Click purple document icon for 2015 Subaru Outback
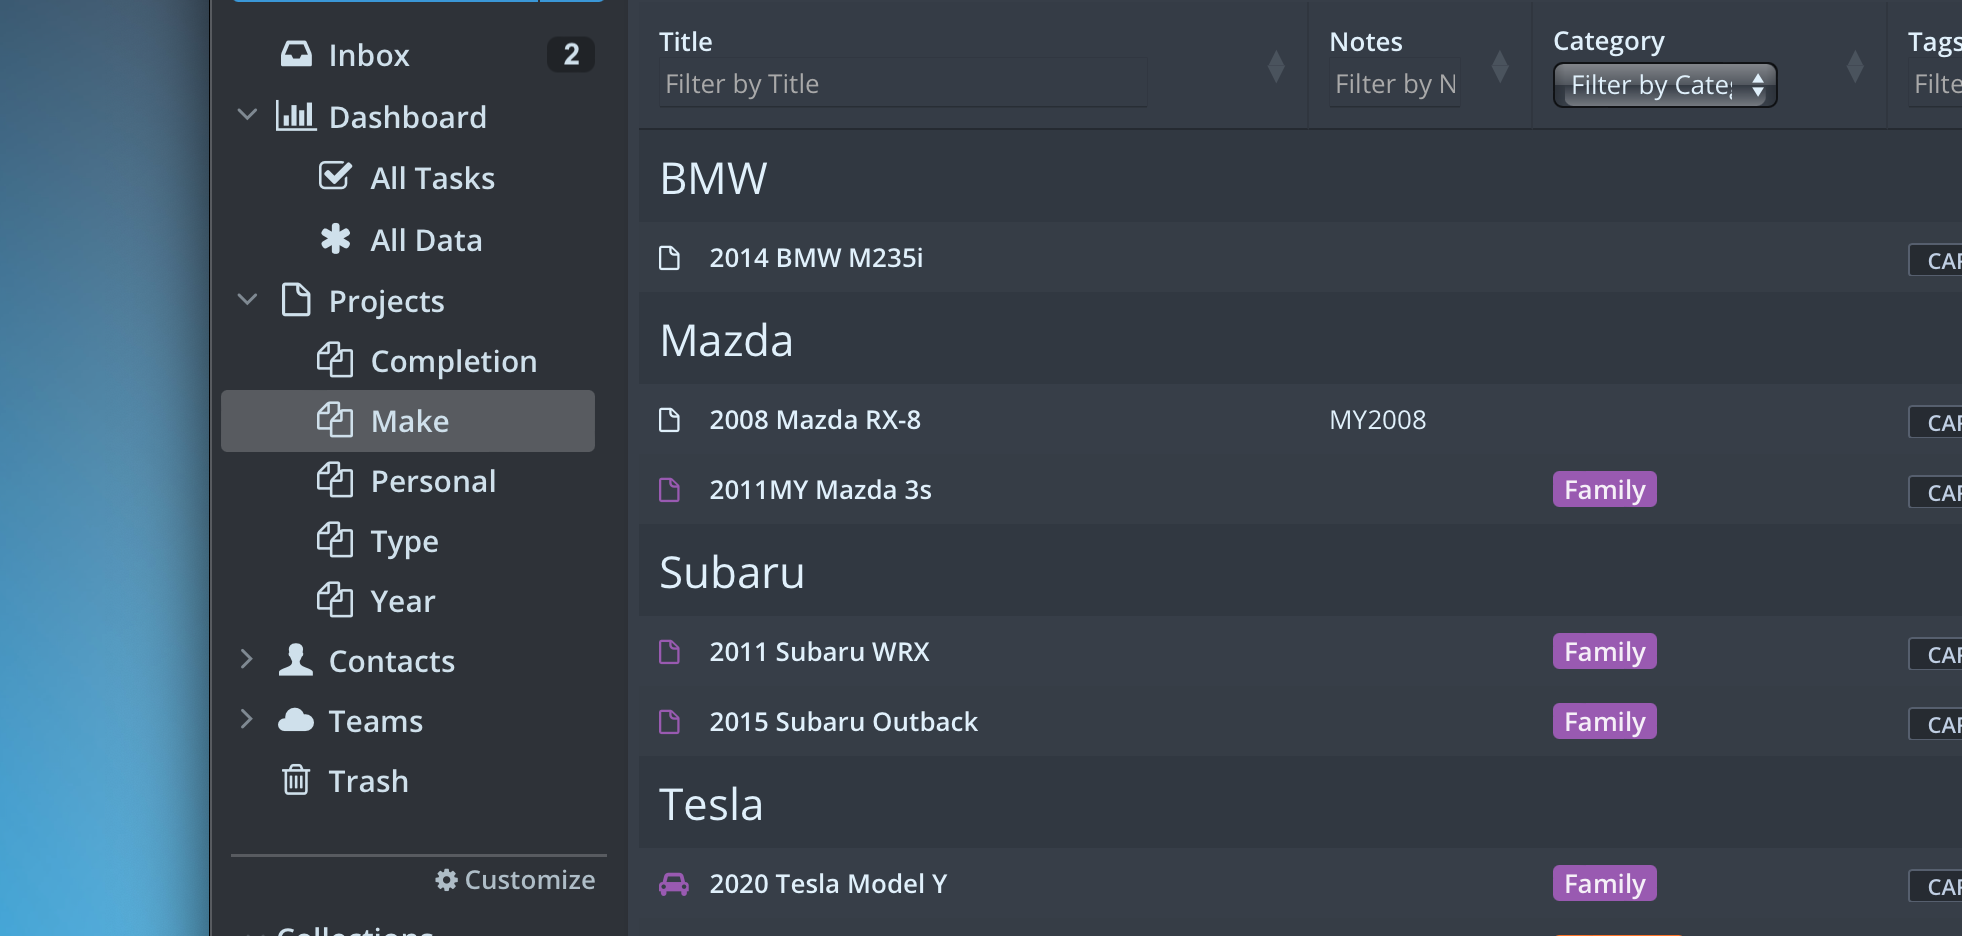The height and width of the screenshot is (936, 1962). point(670,722)
